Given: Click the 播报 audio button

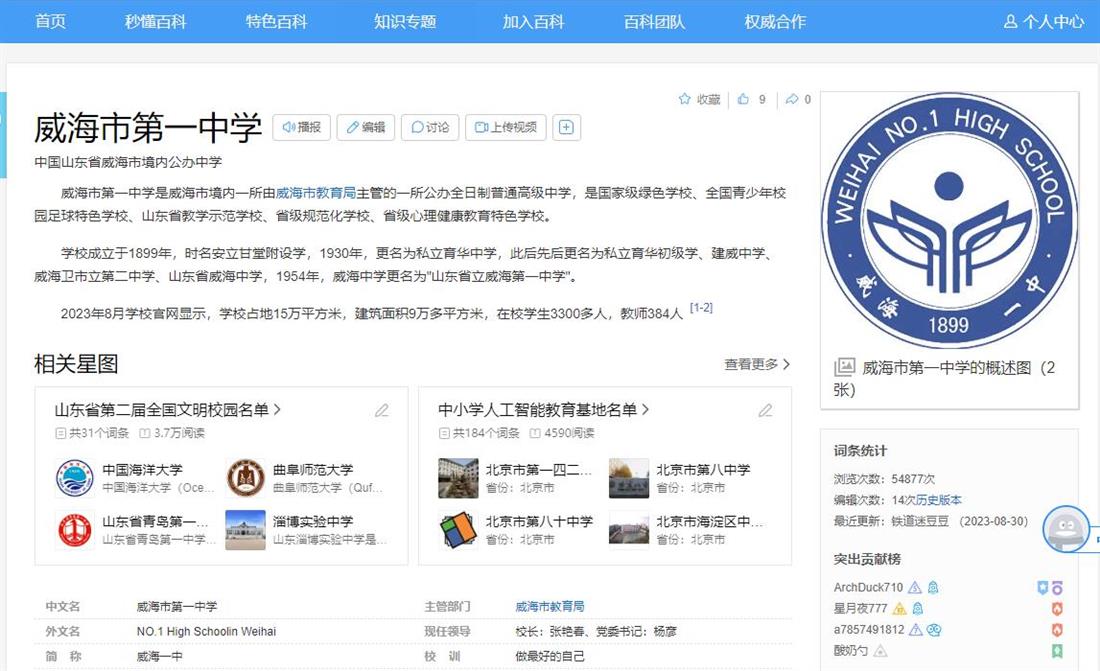Looking at the screenshot, I should coord(302,127).
